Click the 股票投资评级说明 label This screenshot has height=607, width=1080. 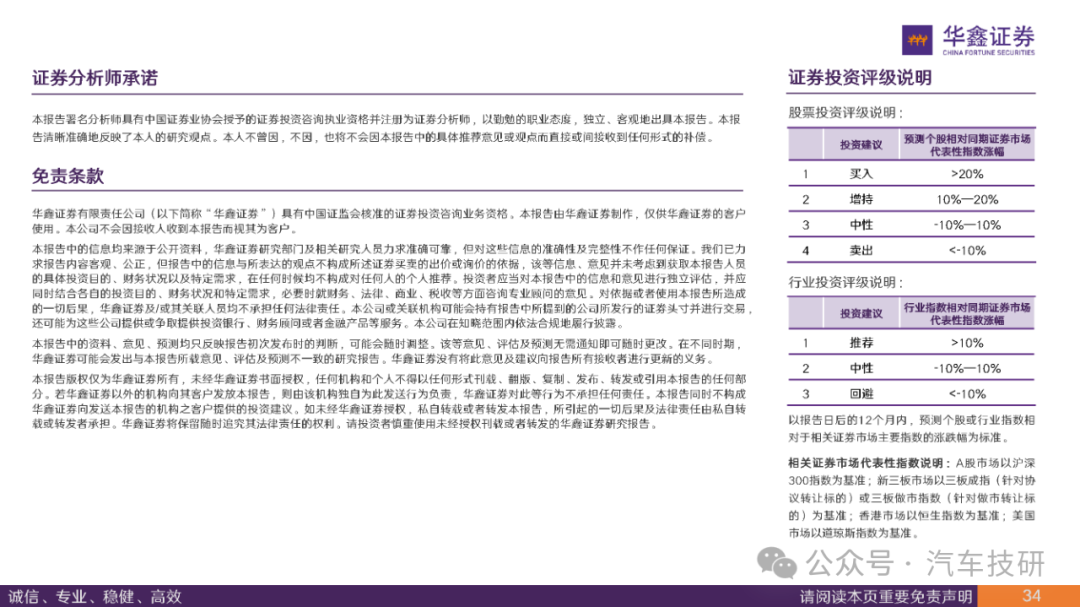click(845, 112)
